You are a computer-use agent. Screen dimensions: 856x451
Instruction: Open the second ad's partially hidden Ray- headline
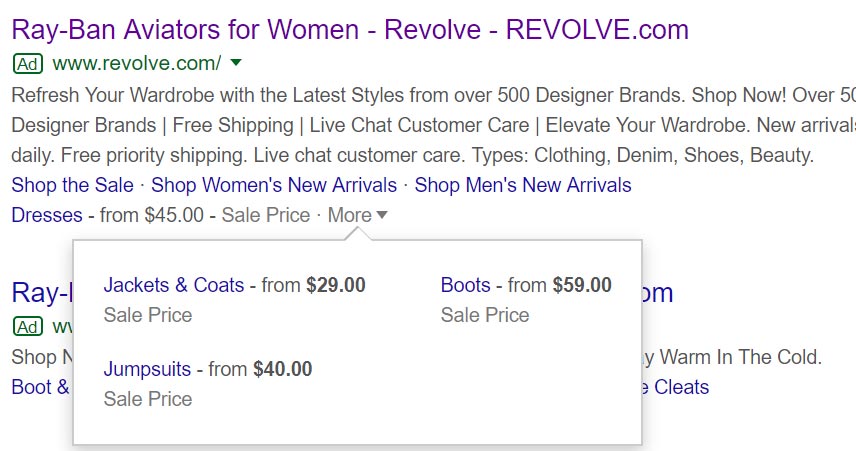(41, 293)
